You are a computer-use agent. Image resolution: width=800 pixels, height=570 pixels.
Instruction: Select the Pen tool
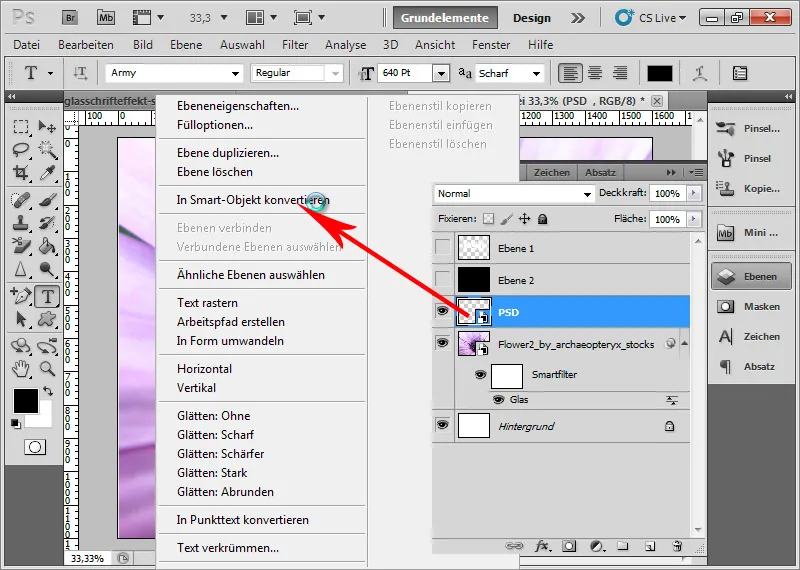pyautogui.click(x=21, y=296)
